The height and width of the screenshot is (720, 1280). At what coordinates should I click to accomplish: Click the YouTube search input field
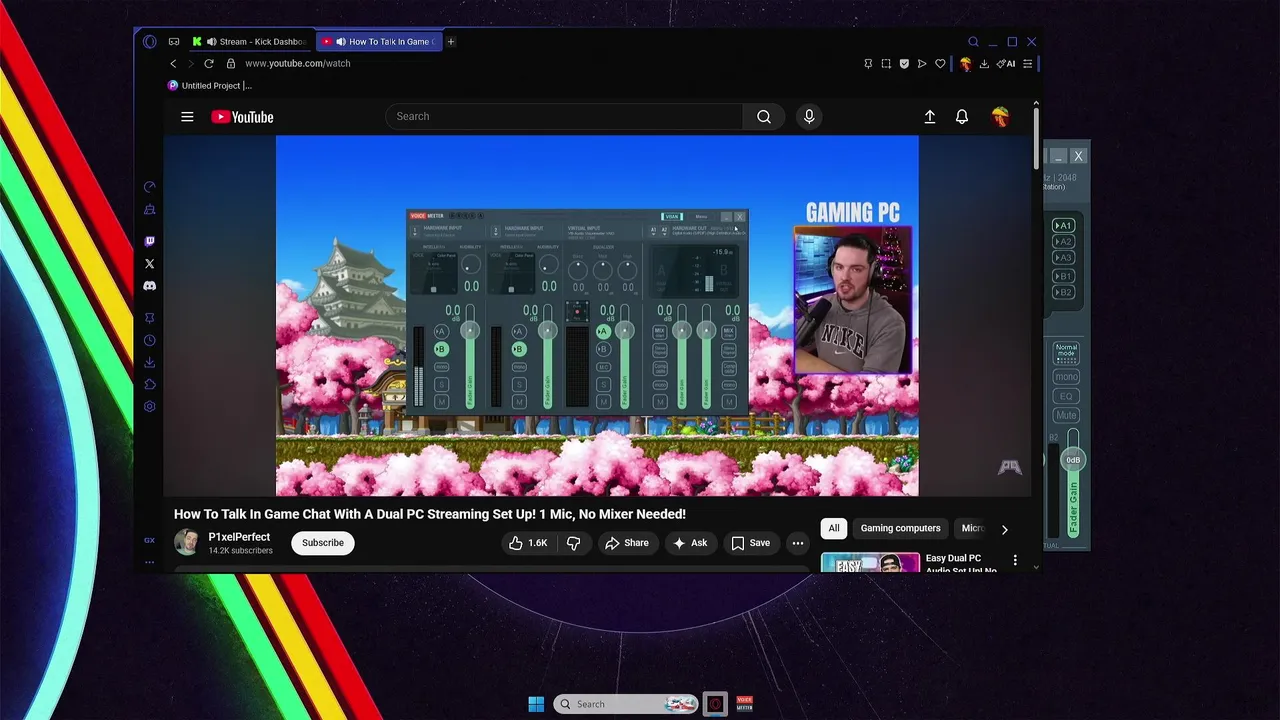pyautogui.click(x=564, y=117)
